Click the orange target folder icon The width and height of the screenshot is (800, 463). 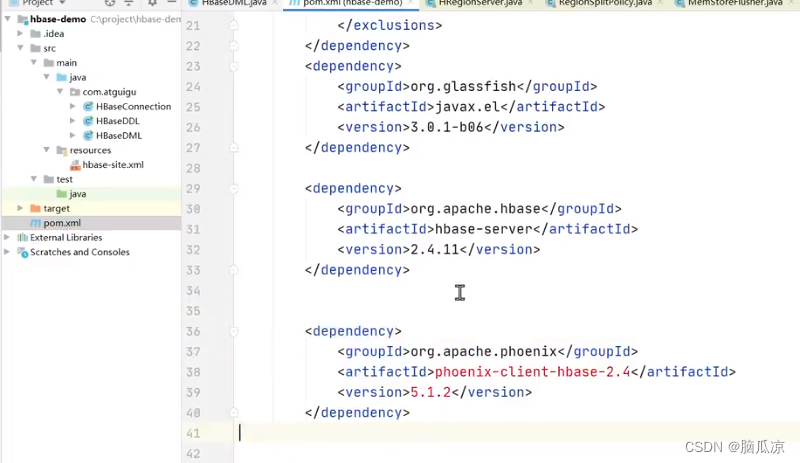(35, 208)
